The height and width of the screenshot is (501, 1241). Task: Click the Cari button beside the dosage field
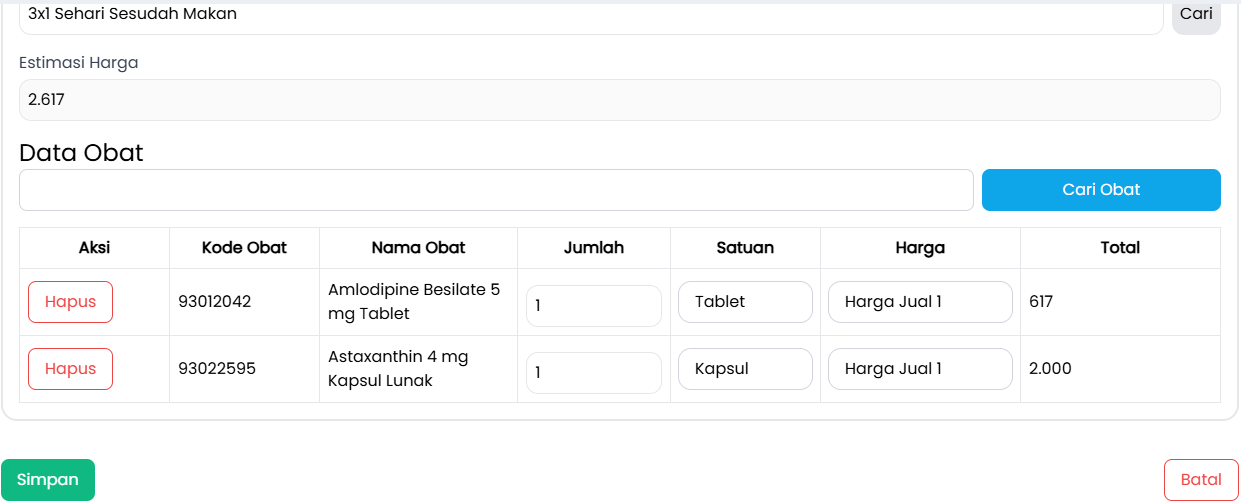click(1196, 15)
